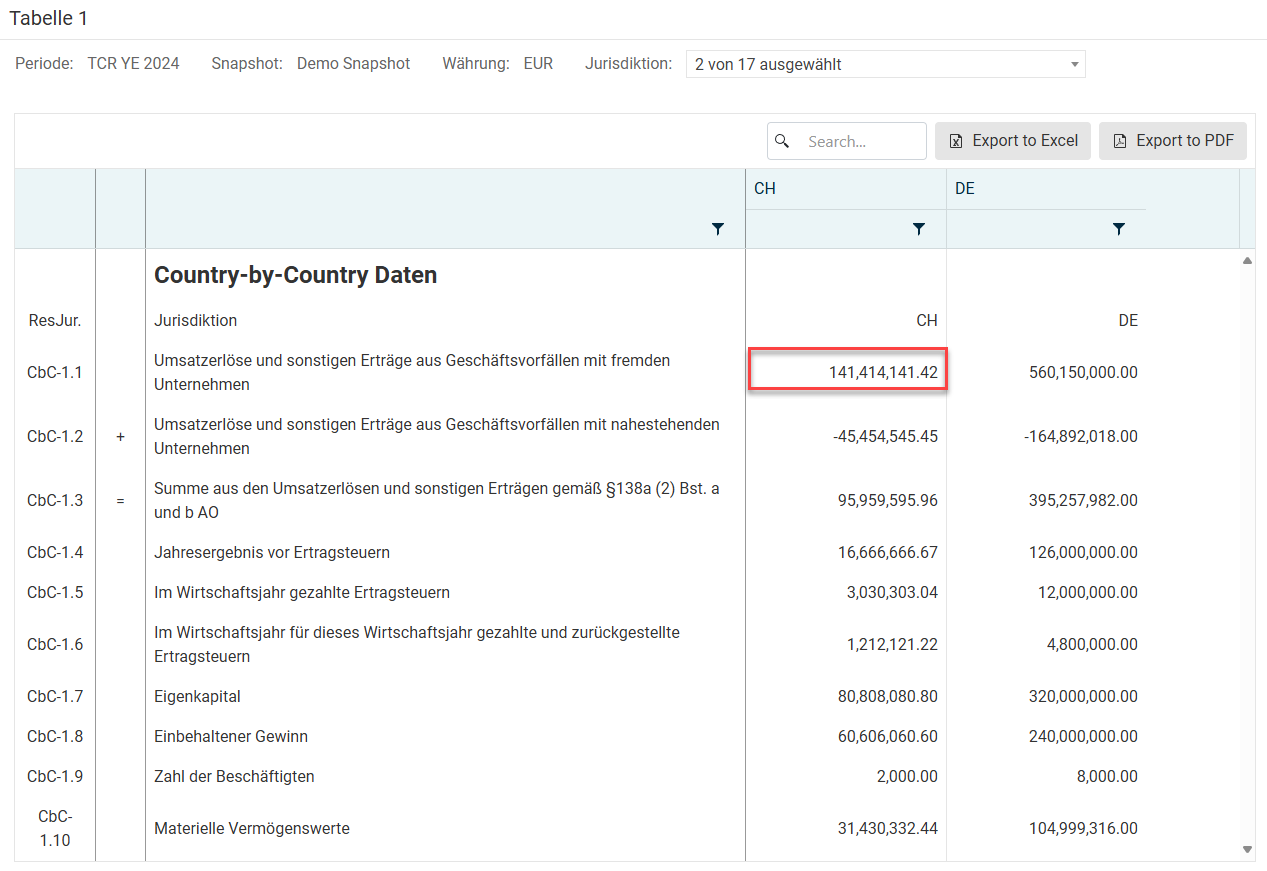Click the filter icon in CH column
The height and width of the screenshot is (871, 1267).
[x=918, y=229]
